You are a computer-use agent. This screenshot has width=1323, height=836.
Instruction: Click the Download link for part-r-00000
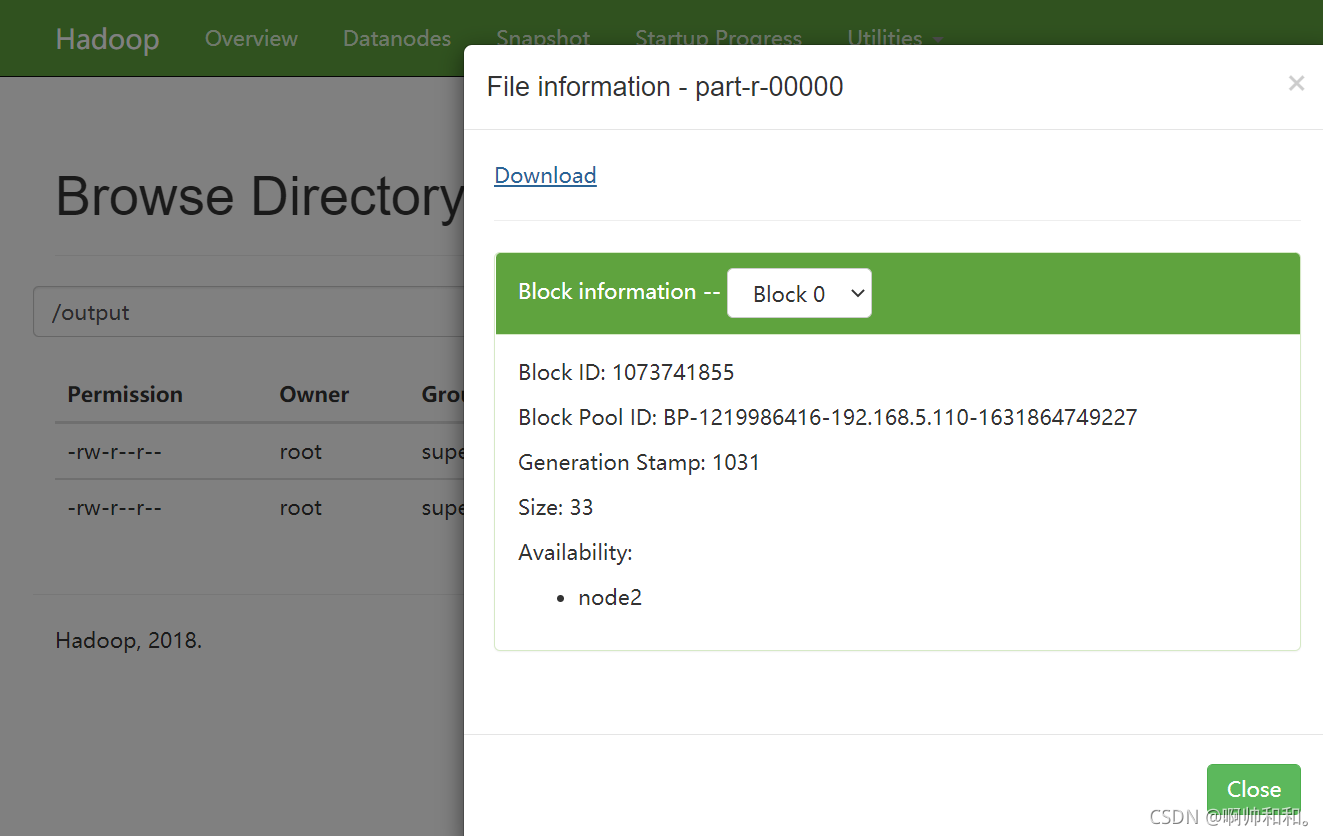click(545, 175)
